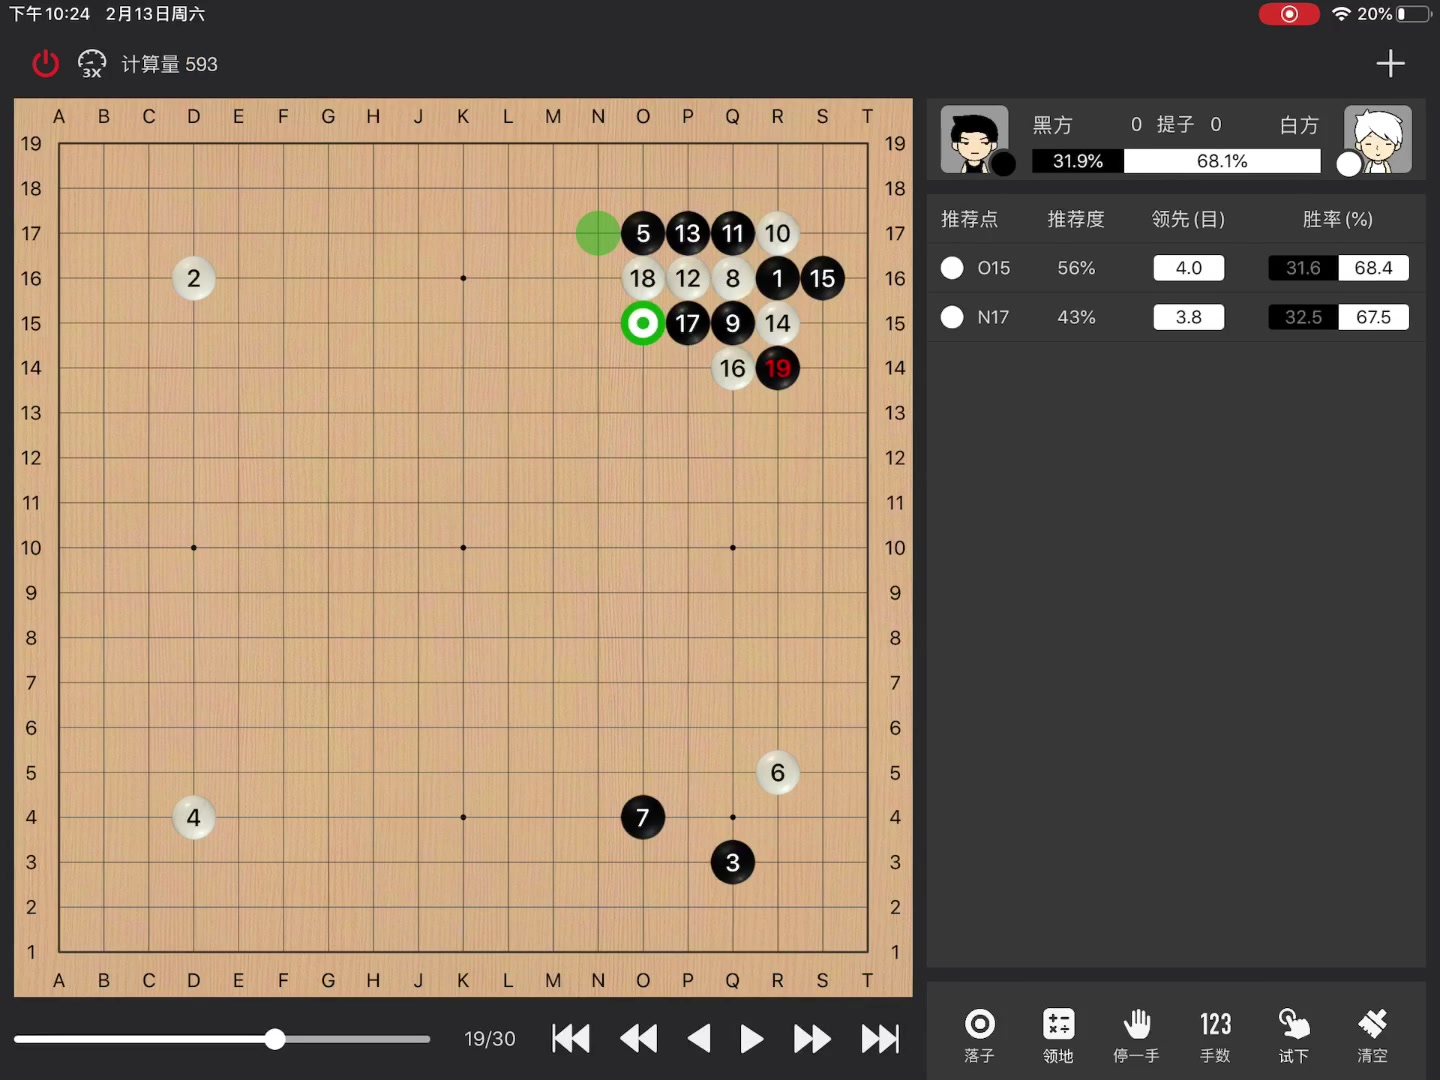Image resolution: width=1440 pixels, height=1080 pixels.
Task: Tap the battery 20% indicator
Action: tap(1395, 14)
